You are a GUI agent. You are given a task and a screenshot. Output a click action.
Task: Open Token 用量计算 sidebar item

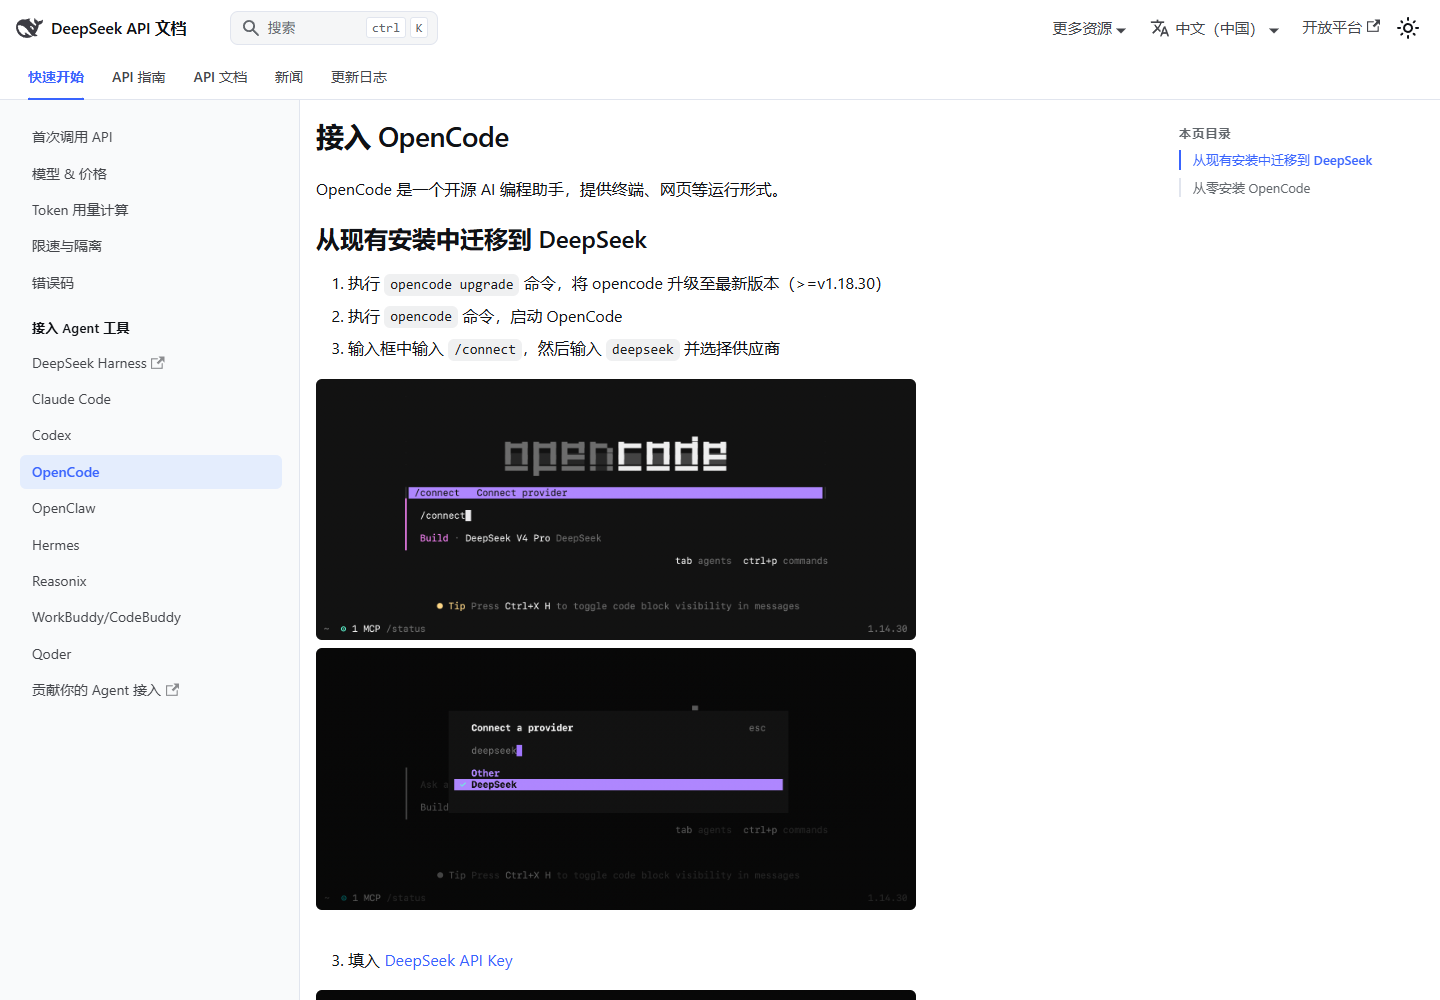pyautogui.click(x=151, y=210)
